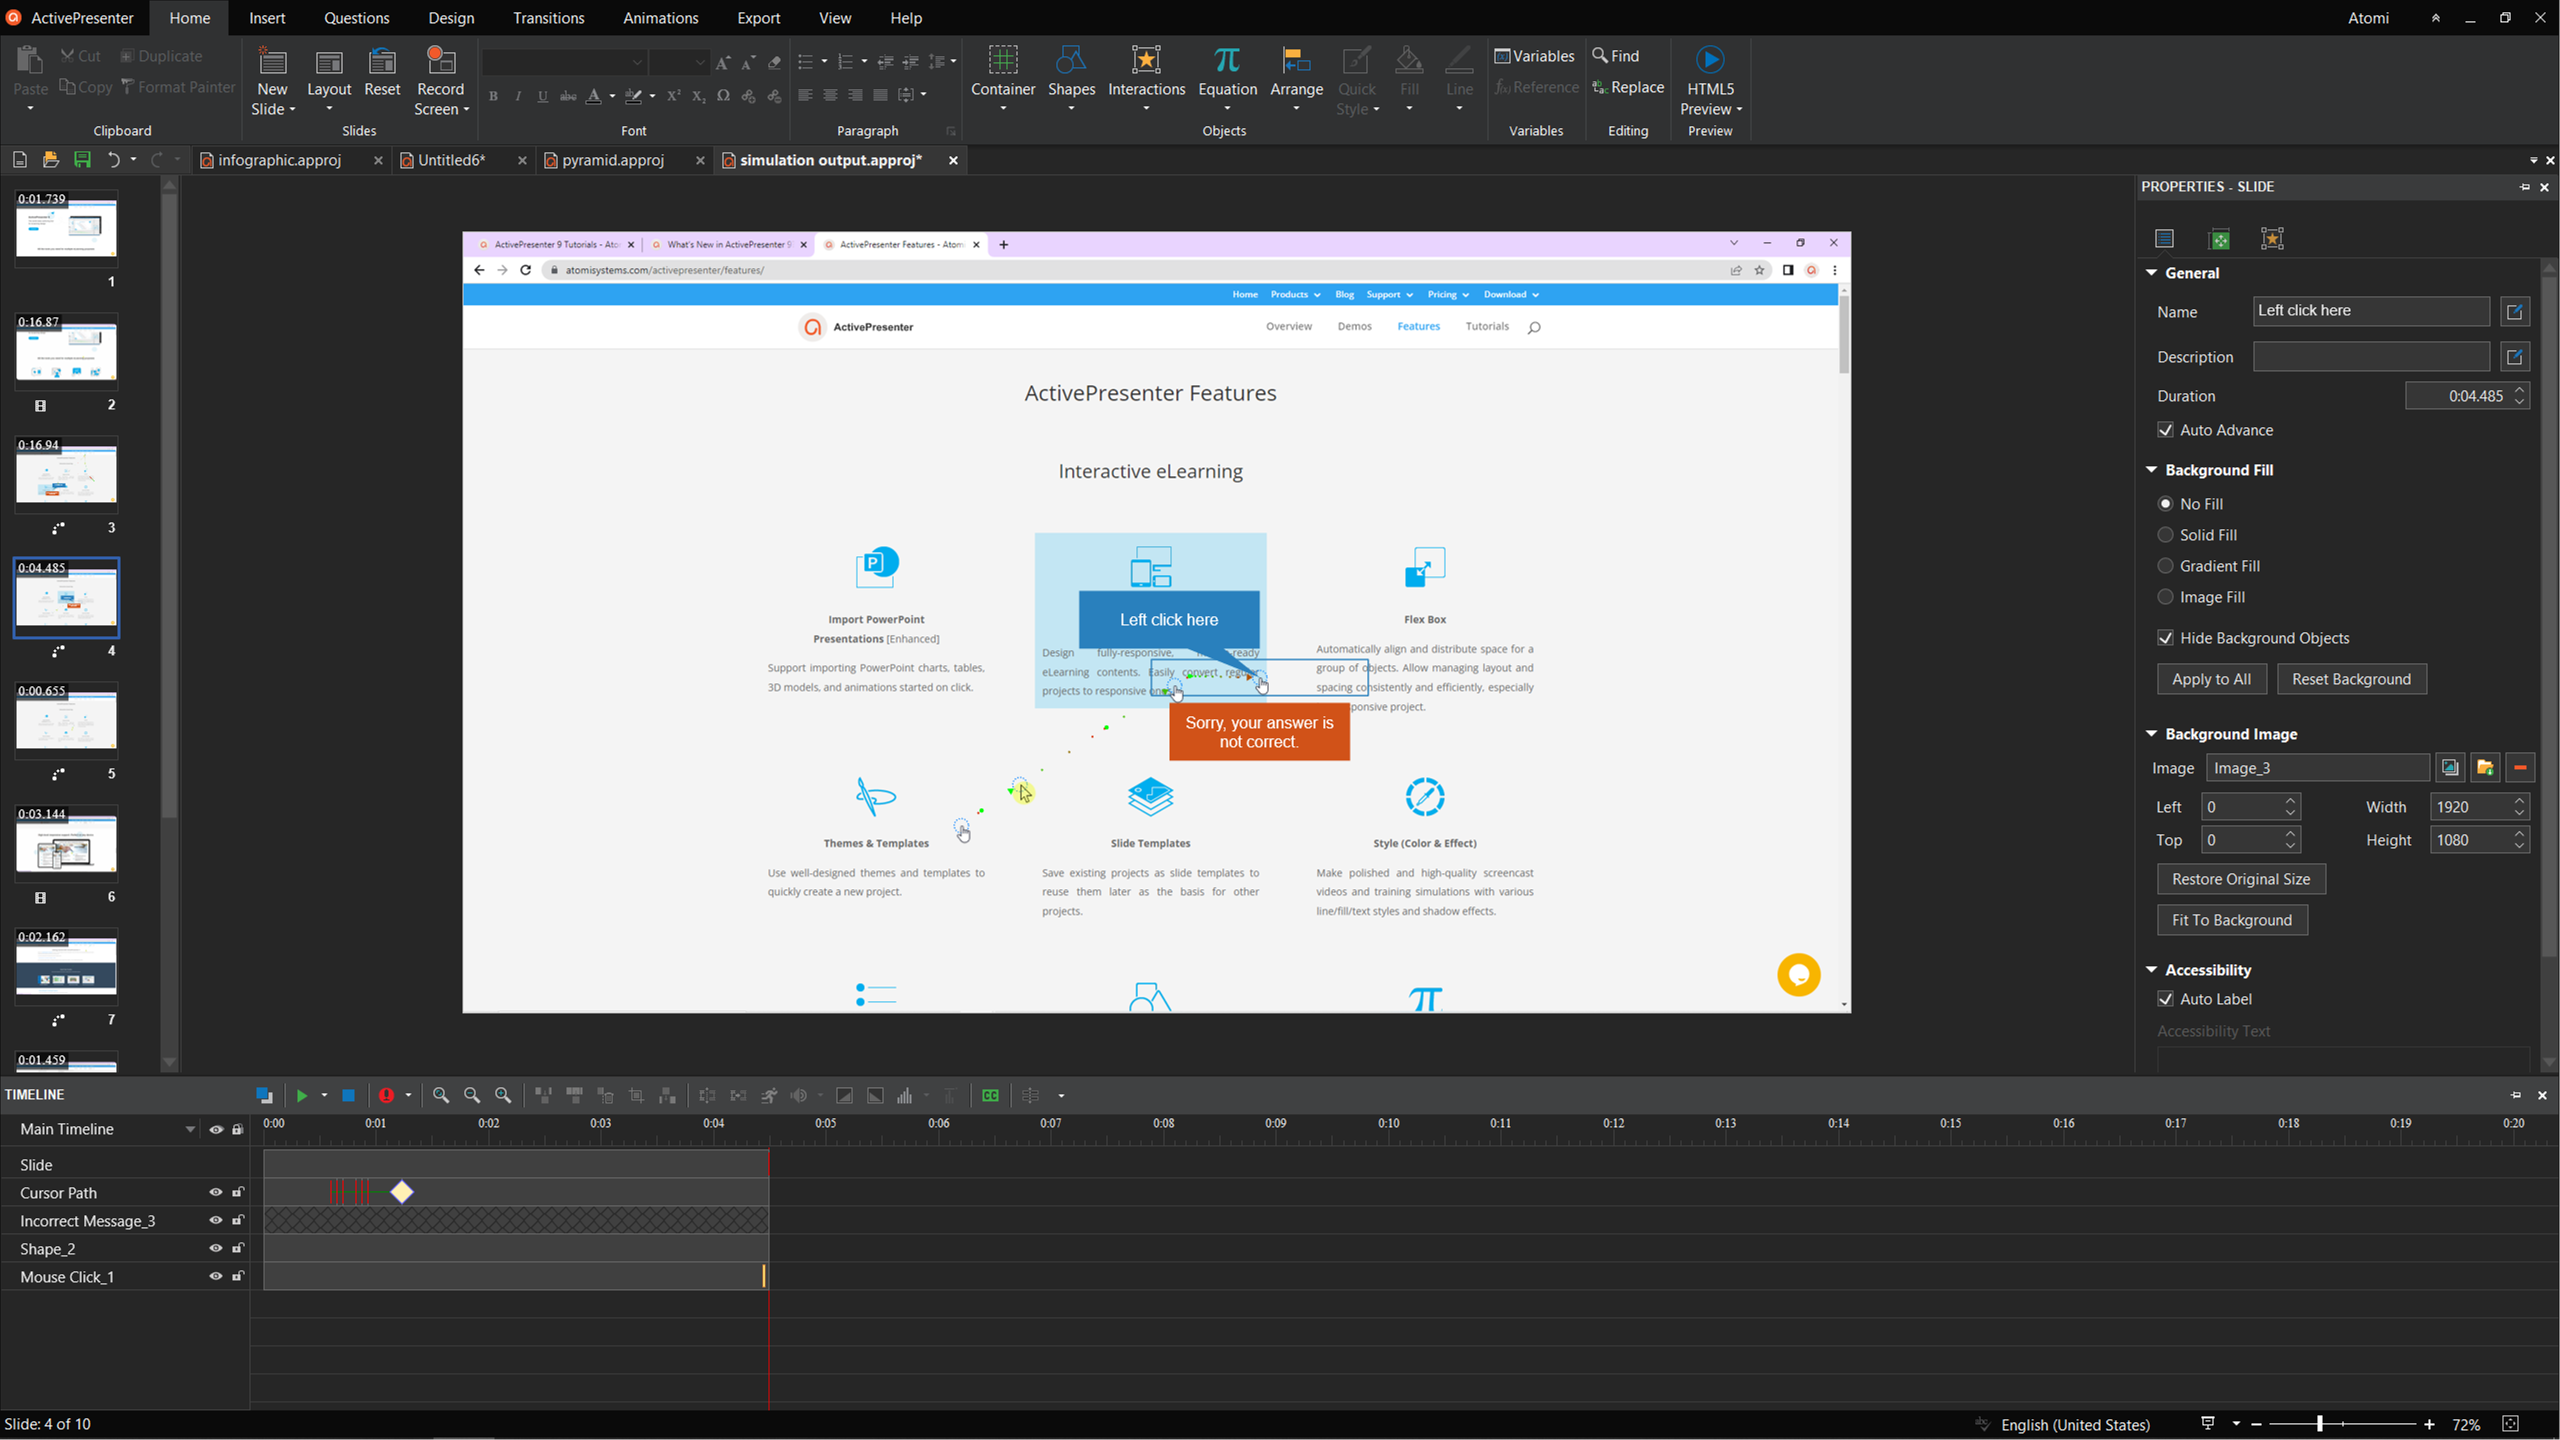Click the Fit To Background button
Screen dimensions: 2560x1440
click(x=2231, y=920)
